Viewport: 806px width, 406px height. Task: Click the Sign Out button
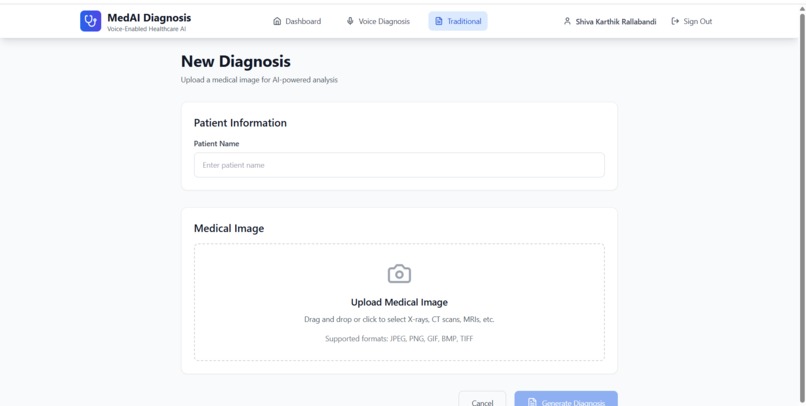tap(692, 21)
